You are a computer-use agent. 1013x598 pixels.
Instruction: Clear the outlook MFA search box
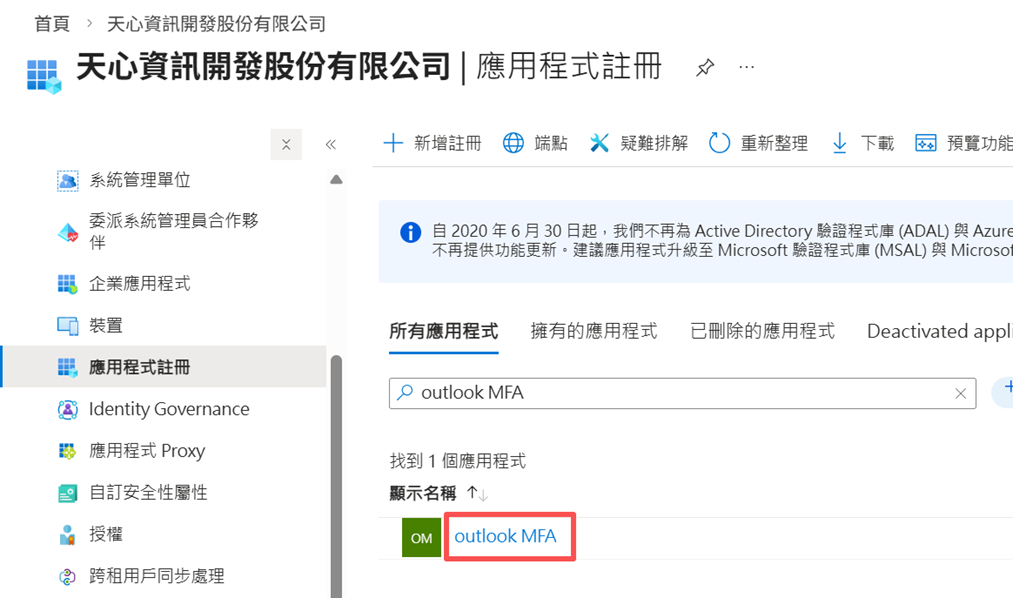pyautogui.click(x=961, y=394)
